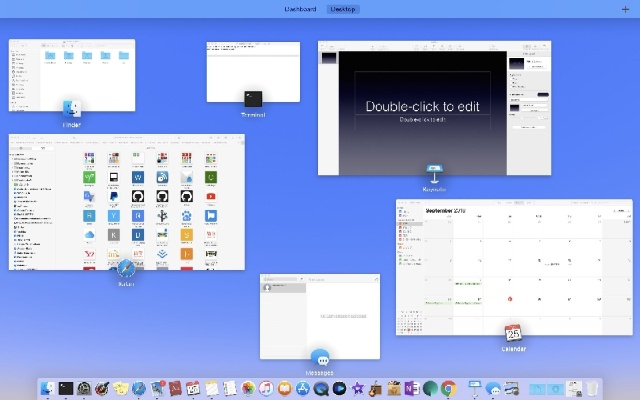This screenshot has height=400, width=640.
Task: Launch Google Chrome from the Dock
Action: click(449, 388)
